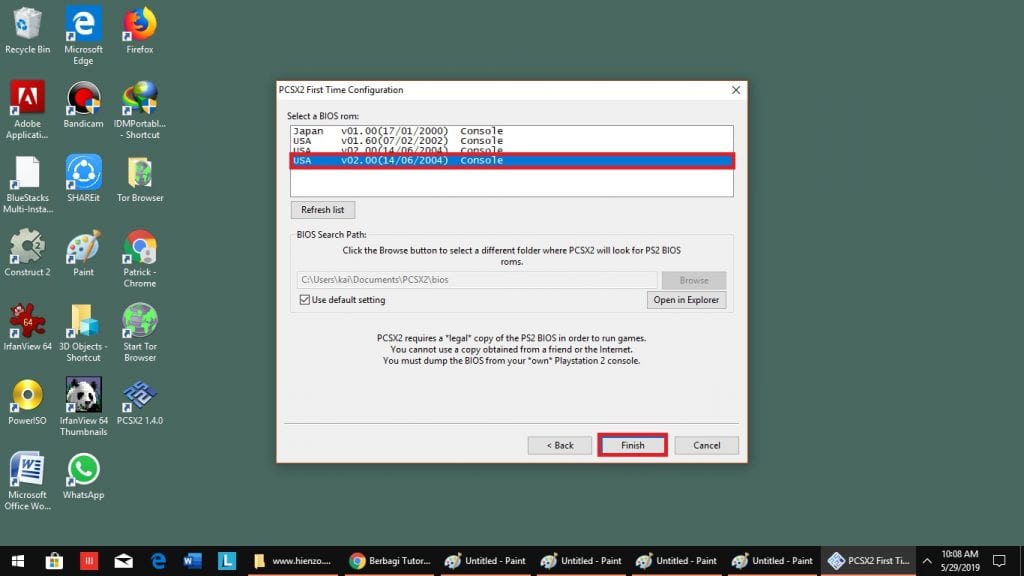
Task: Click the Refresh list button
Action: click(x=323, y=210)
